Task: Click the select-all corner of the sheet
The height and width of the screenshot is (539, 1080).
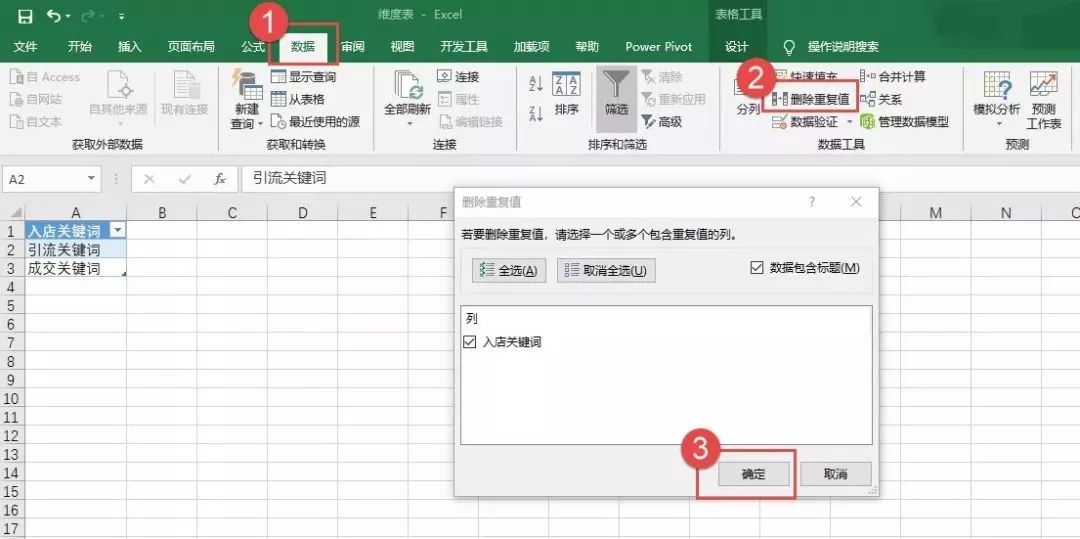Action: click(x=12, y=213)
